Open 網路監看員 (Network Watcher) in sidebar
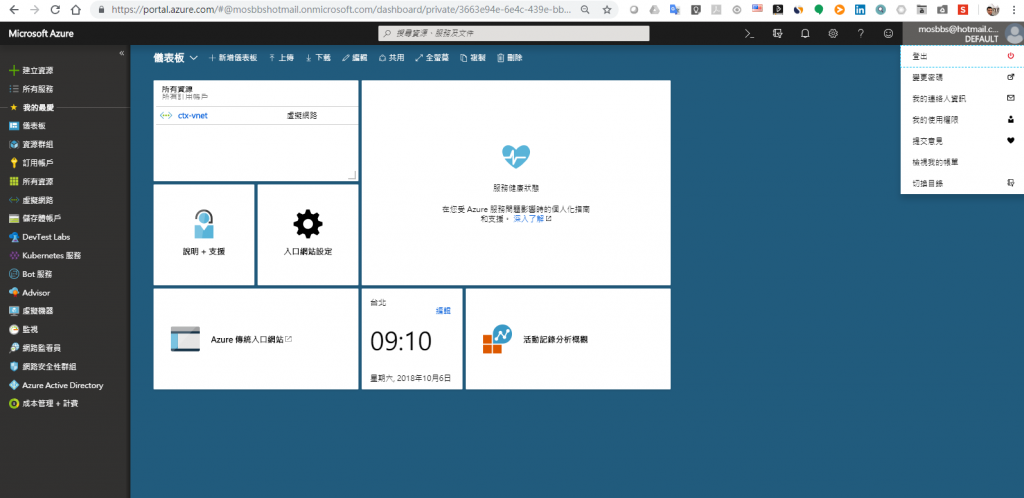The image size is (1024, 498). click(x=41, y=348)
